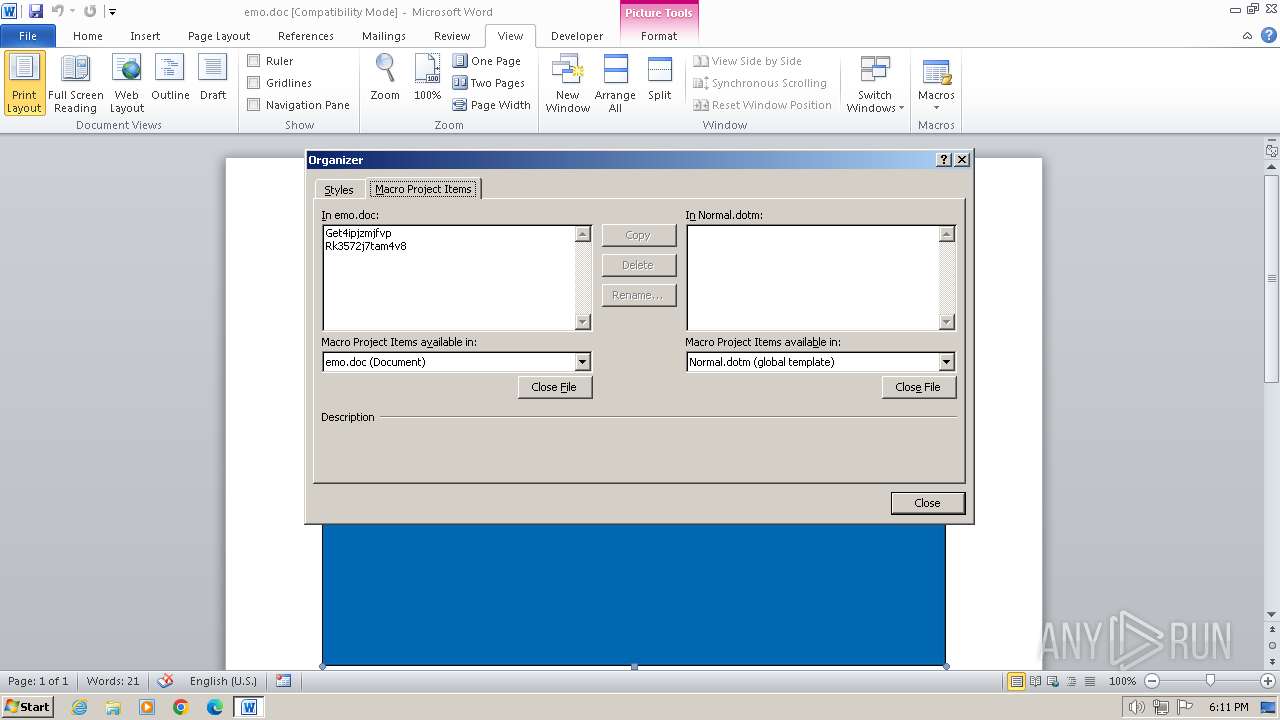Screen dimensions: 1280x720
Task: Close File under emo.doc list
Action: (554, 387)
